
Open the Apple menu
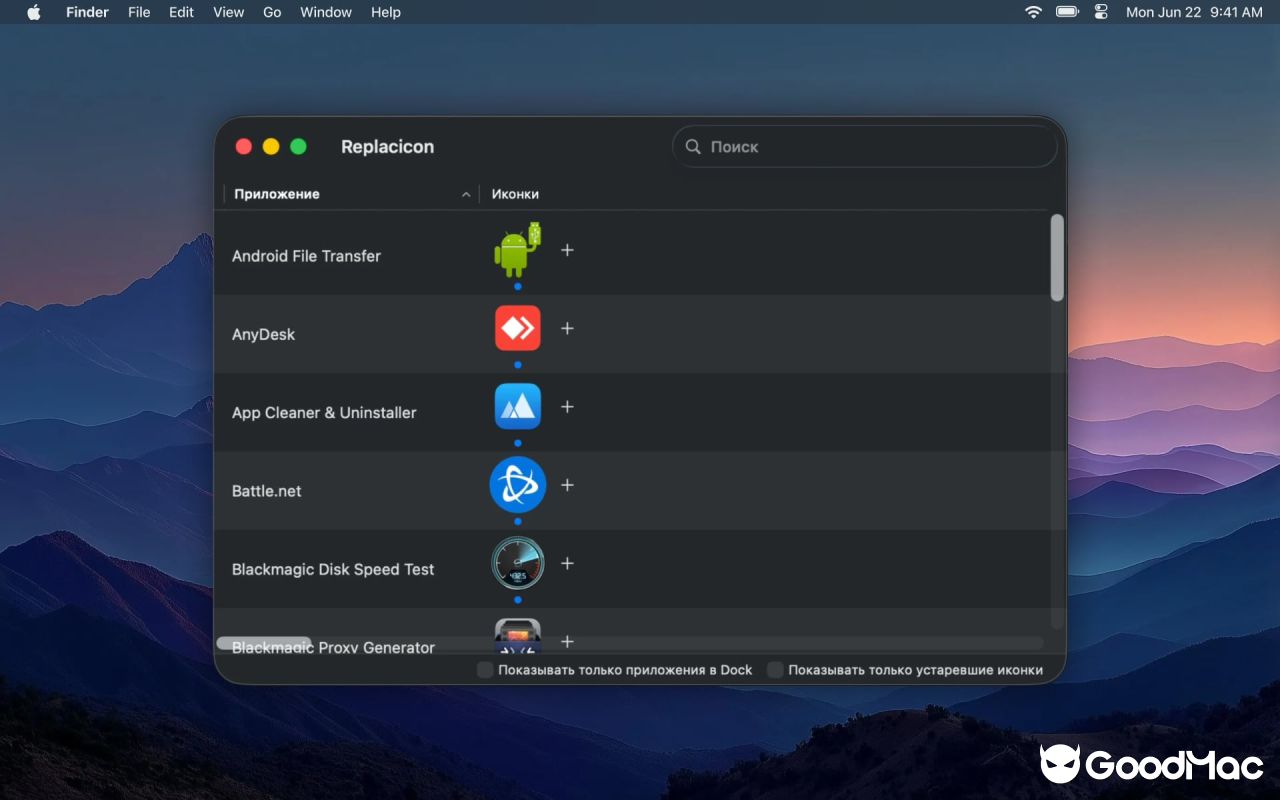pyautogui.click(x=33, y=12)
